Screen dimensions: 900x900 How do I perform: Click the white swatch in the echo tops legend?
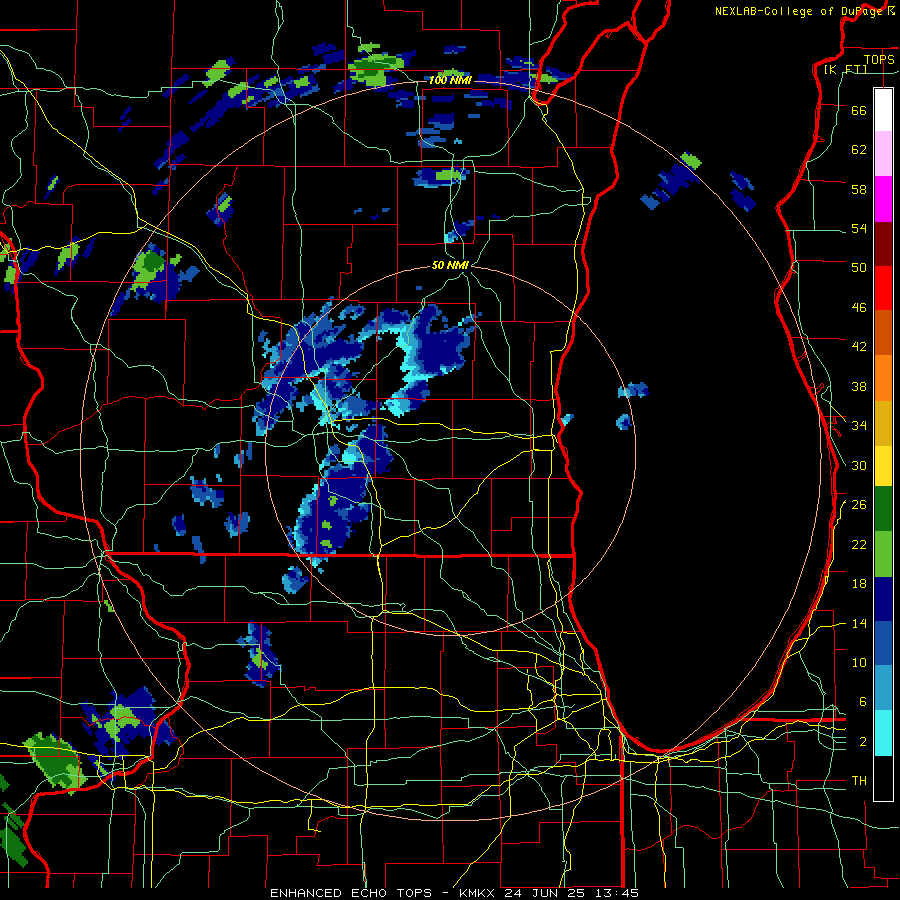pos(883,110)
